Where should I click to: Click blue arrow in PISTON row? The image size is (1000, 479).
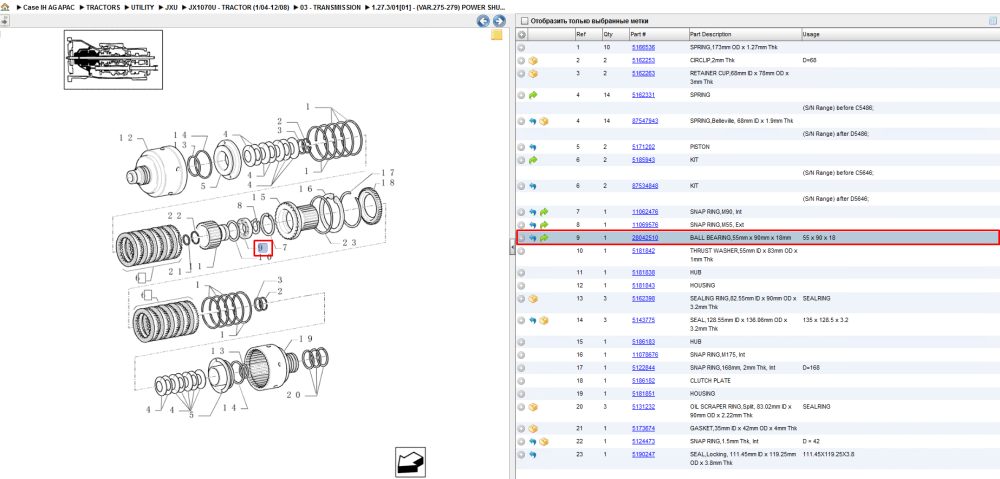(x=533, y=147)
